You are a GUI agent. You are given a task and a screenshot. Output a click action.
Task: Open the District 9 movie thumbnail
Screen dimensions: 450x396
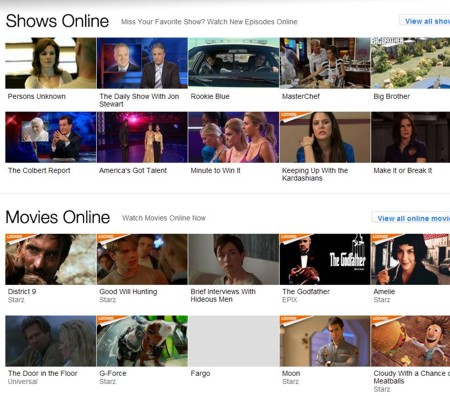tap(51, 259)
